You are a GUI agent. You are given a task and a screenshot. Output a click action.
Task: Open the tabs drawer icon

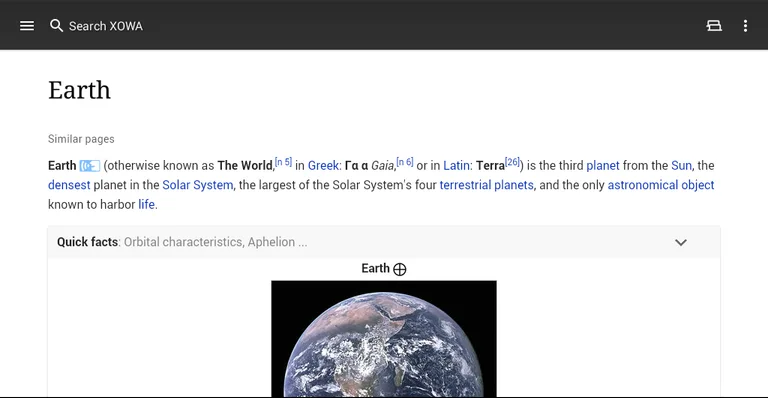[x=714, y=25]
